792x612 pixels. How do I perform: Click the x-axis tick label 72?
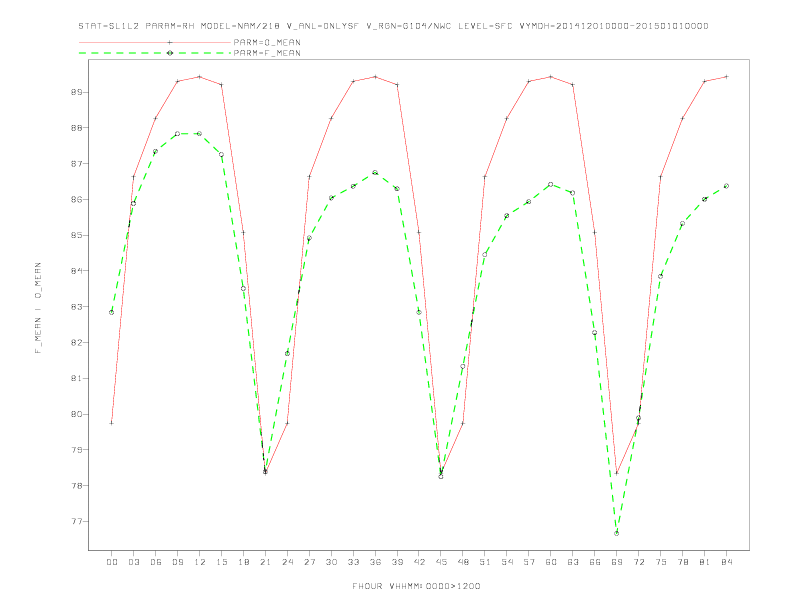pyautogui.click(x=638, y=562)
